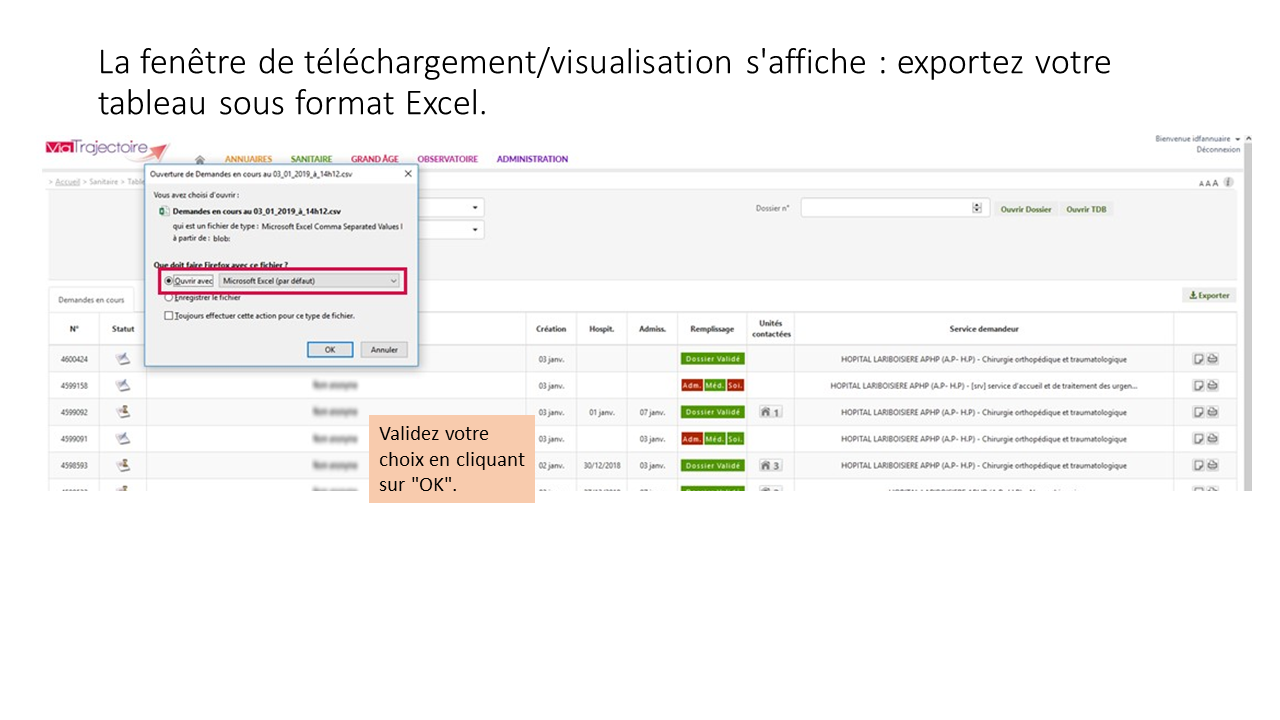The width and height of the screenshot is (1280, 720).
Task: Expand the upper filter dropdown behind the dialog
Action: (476, 208)
